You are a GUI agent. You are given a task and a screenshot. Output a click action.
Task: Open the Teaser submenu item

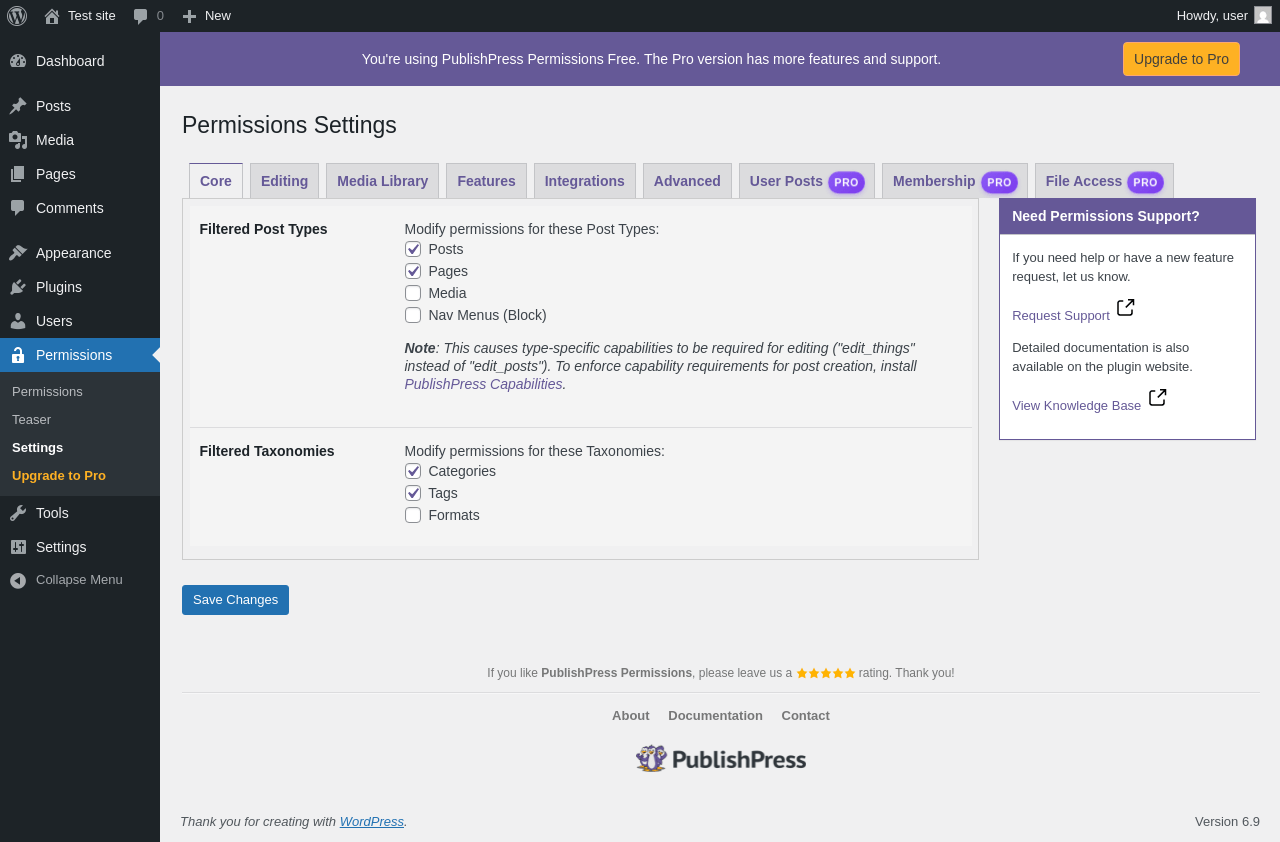click(31, 420)
